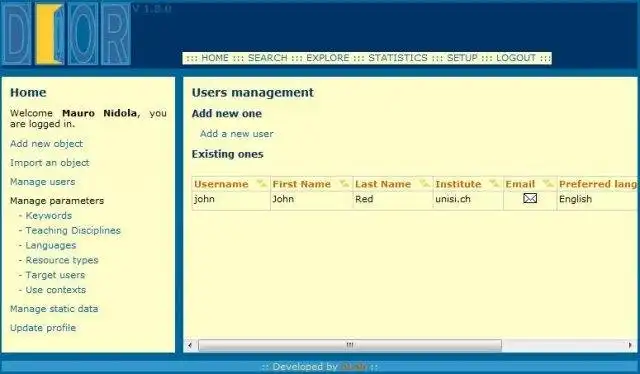Click the Add new object link
640x374 pixels.
[x=47, y=144]
